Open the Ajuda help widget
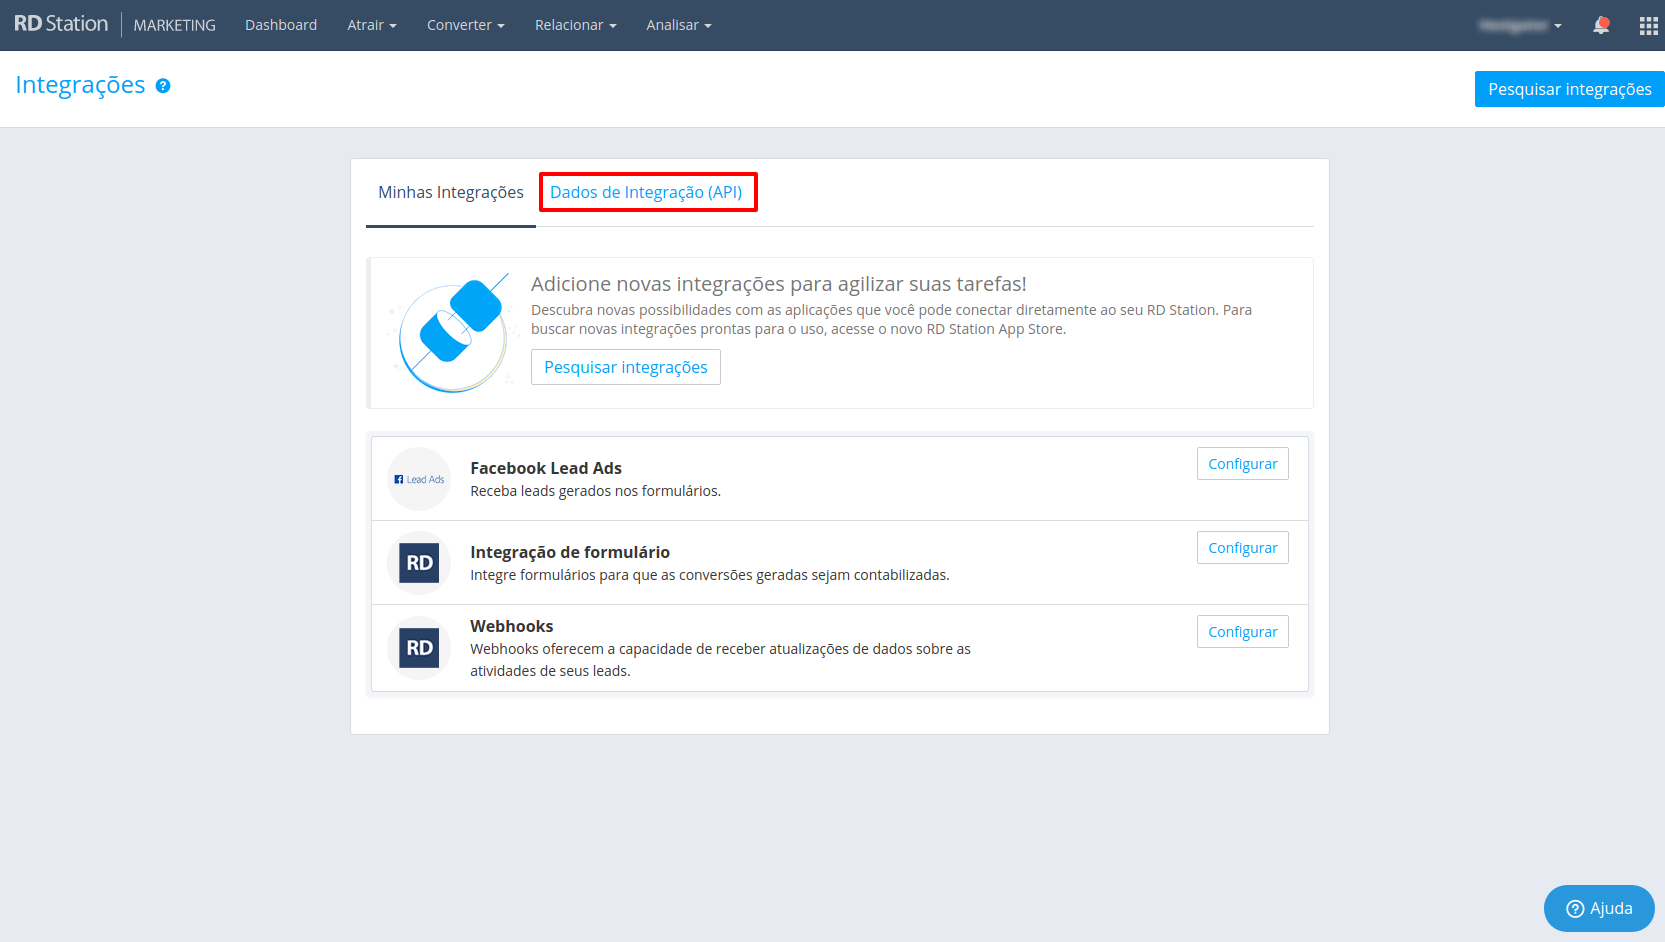 click(x=1599, y=908)
